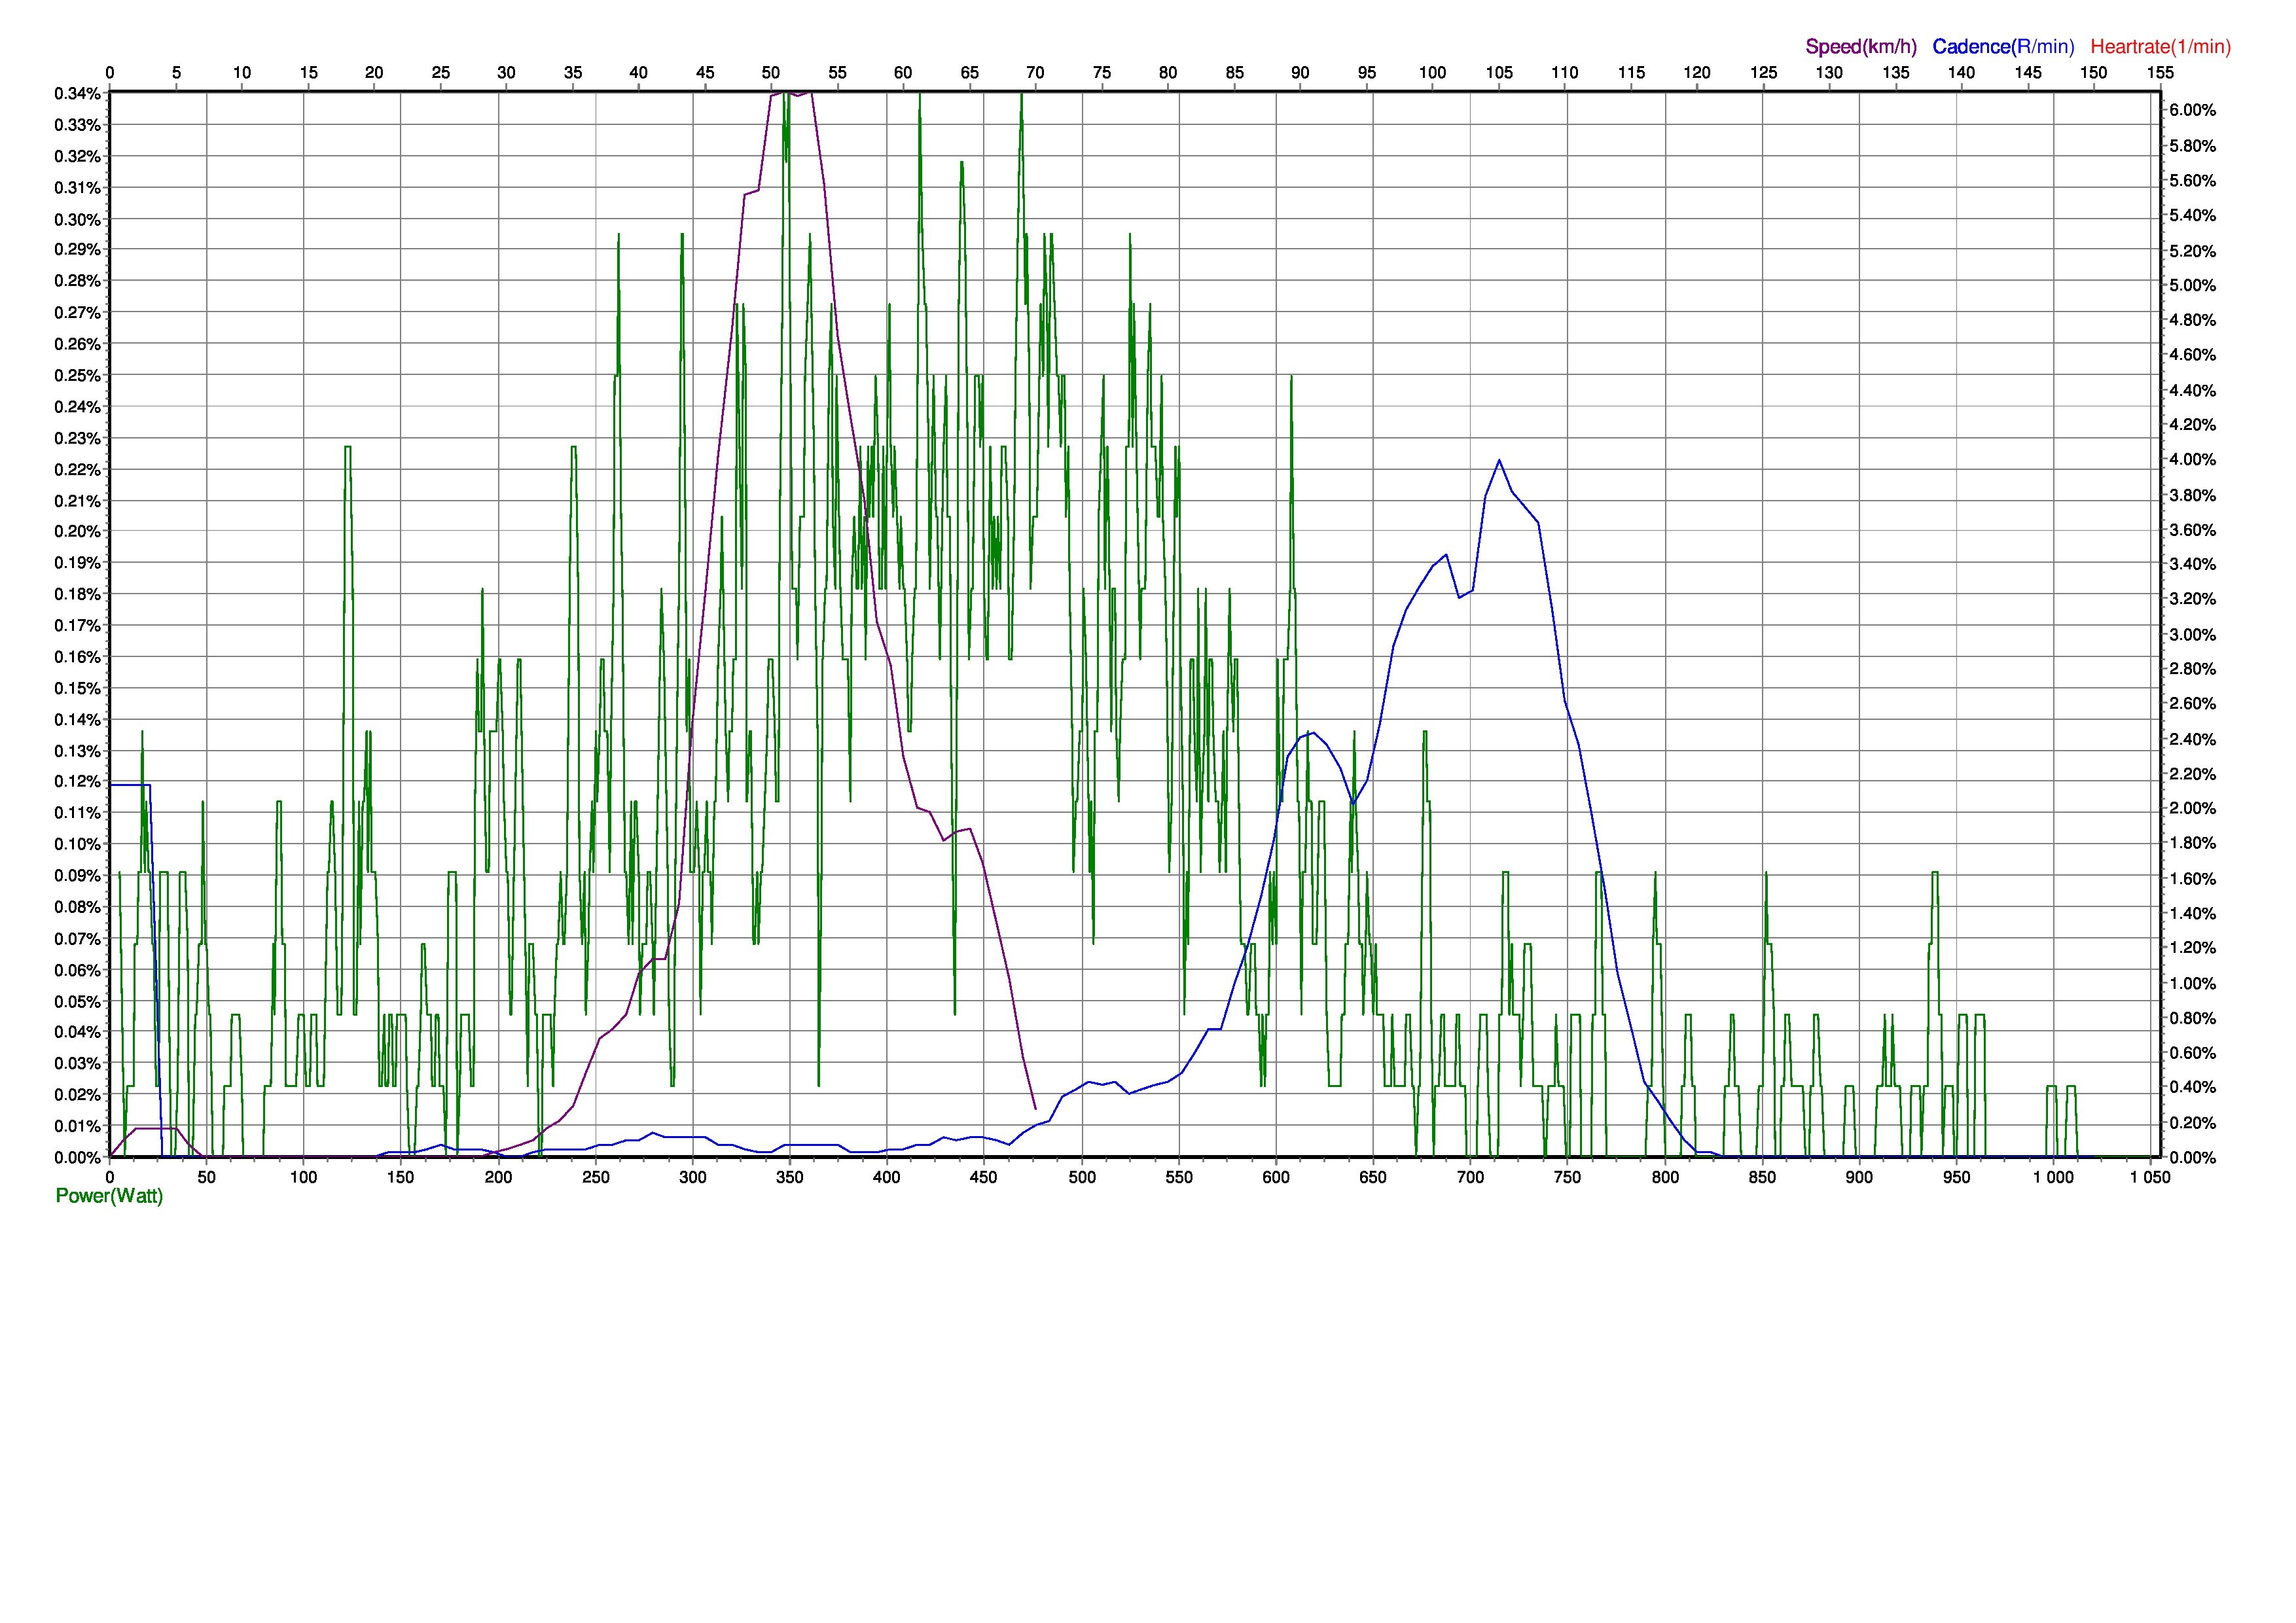The image size is (2296, 1623).
Task: Choose the 95 top axis label
Action: (x=1366, y=72)
